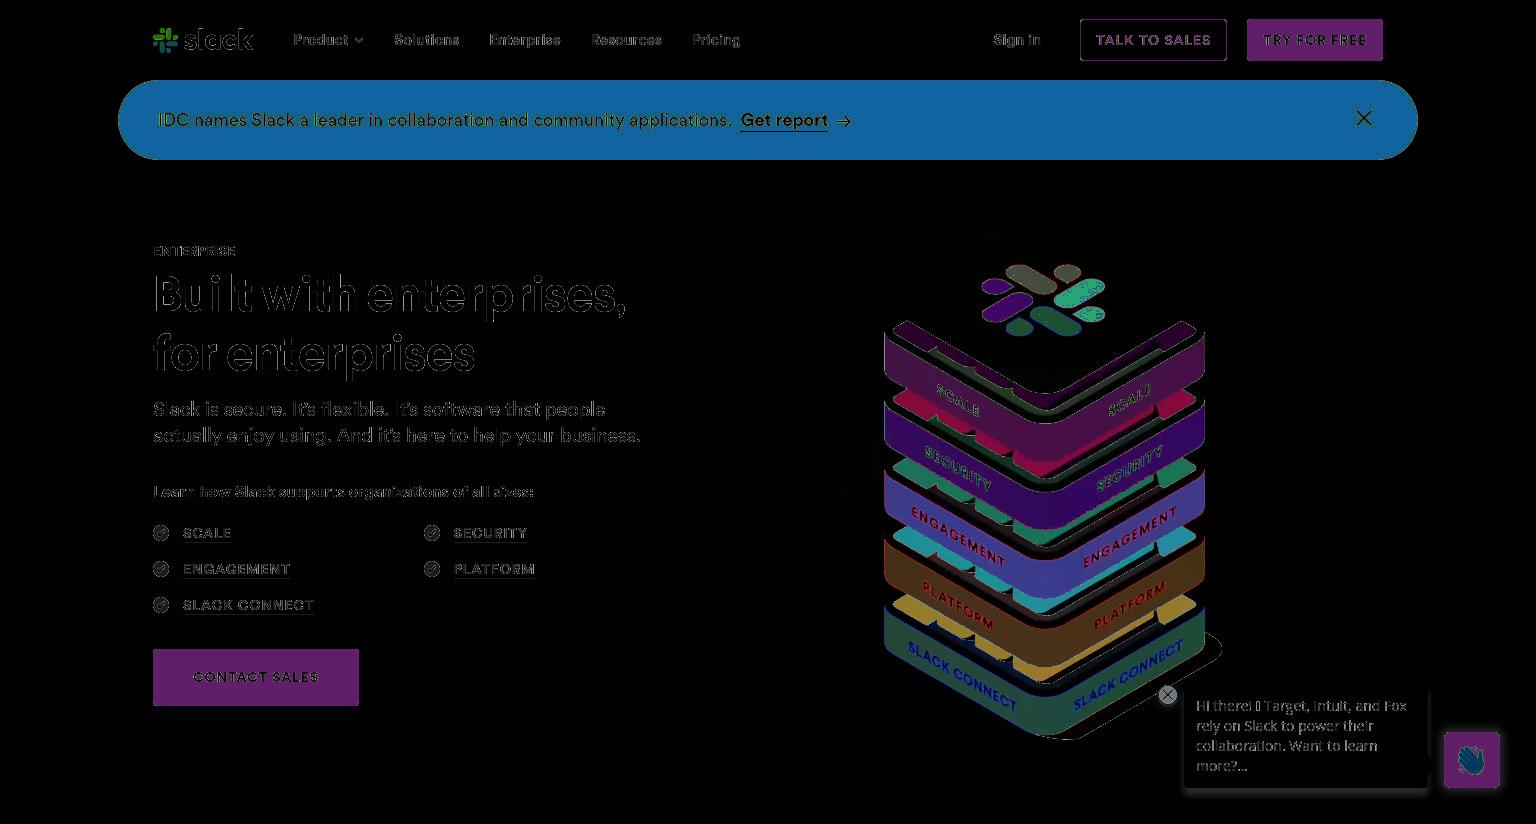The image size is (1536, 824).
Task: Click the Contact Sales button
Action: click(x=256, y=677)
